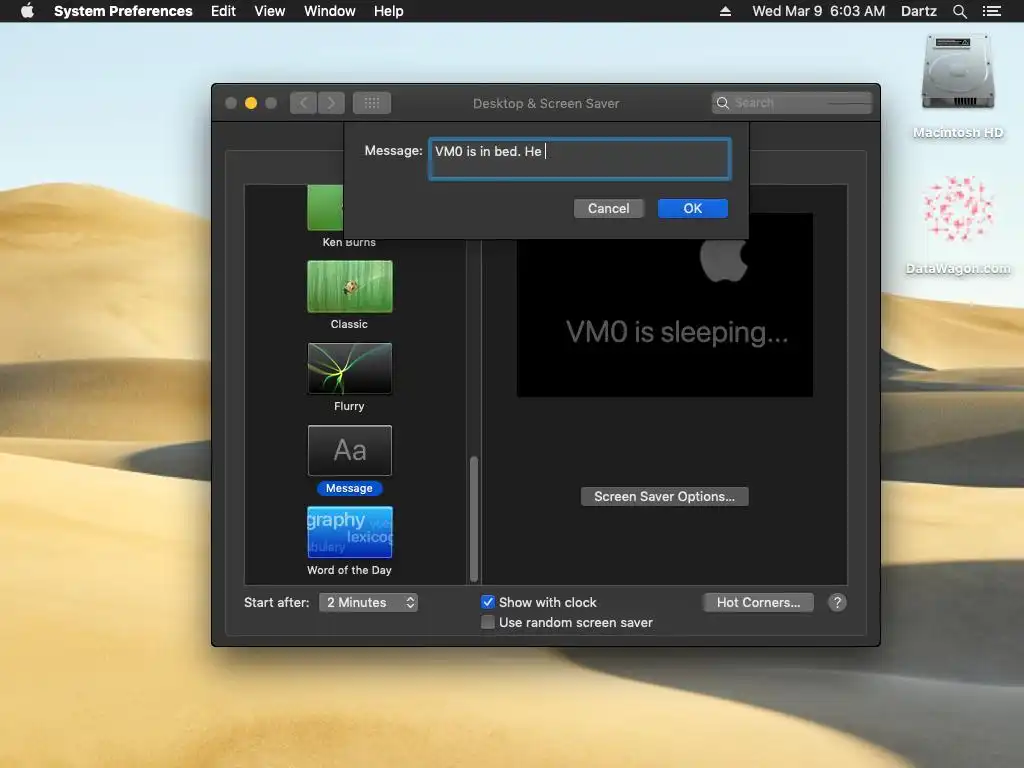This screenshot has height=768, width=1024.
Task: Click the Message label under Aa thumbnail
Action: [349, 488]
